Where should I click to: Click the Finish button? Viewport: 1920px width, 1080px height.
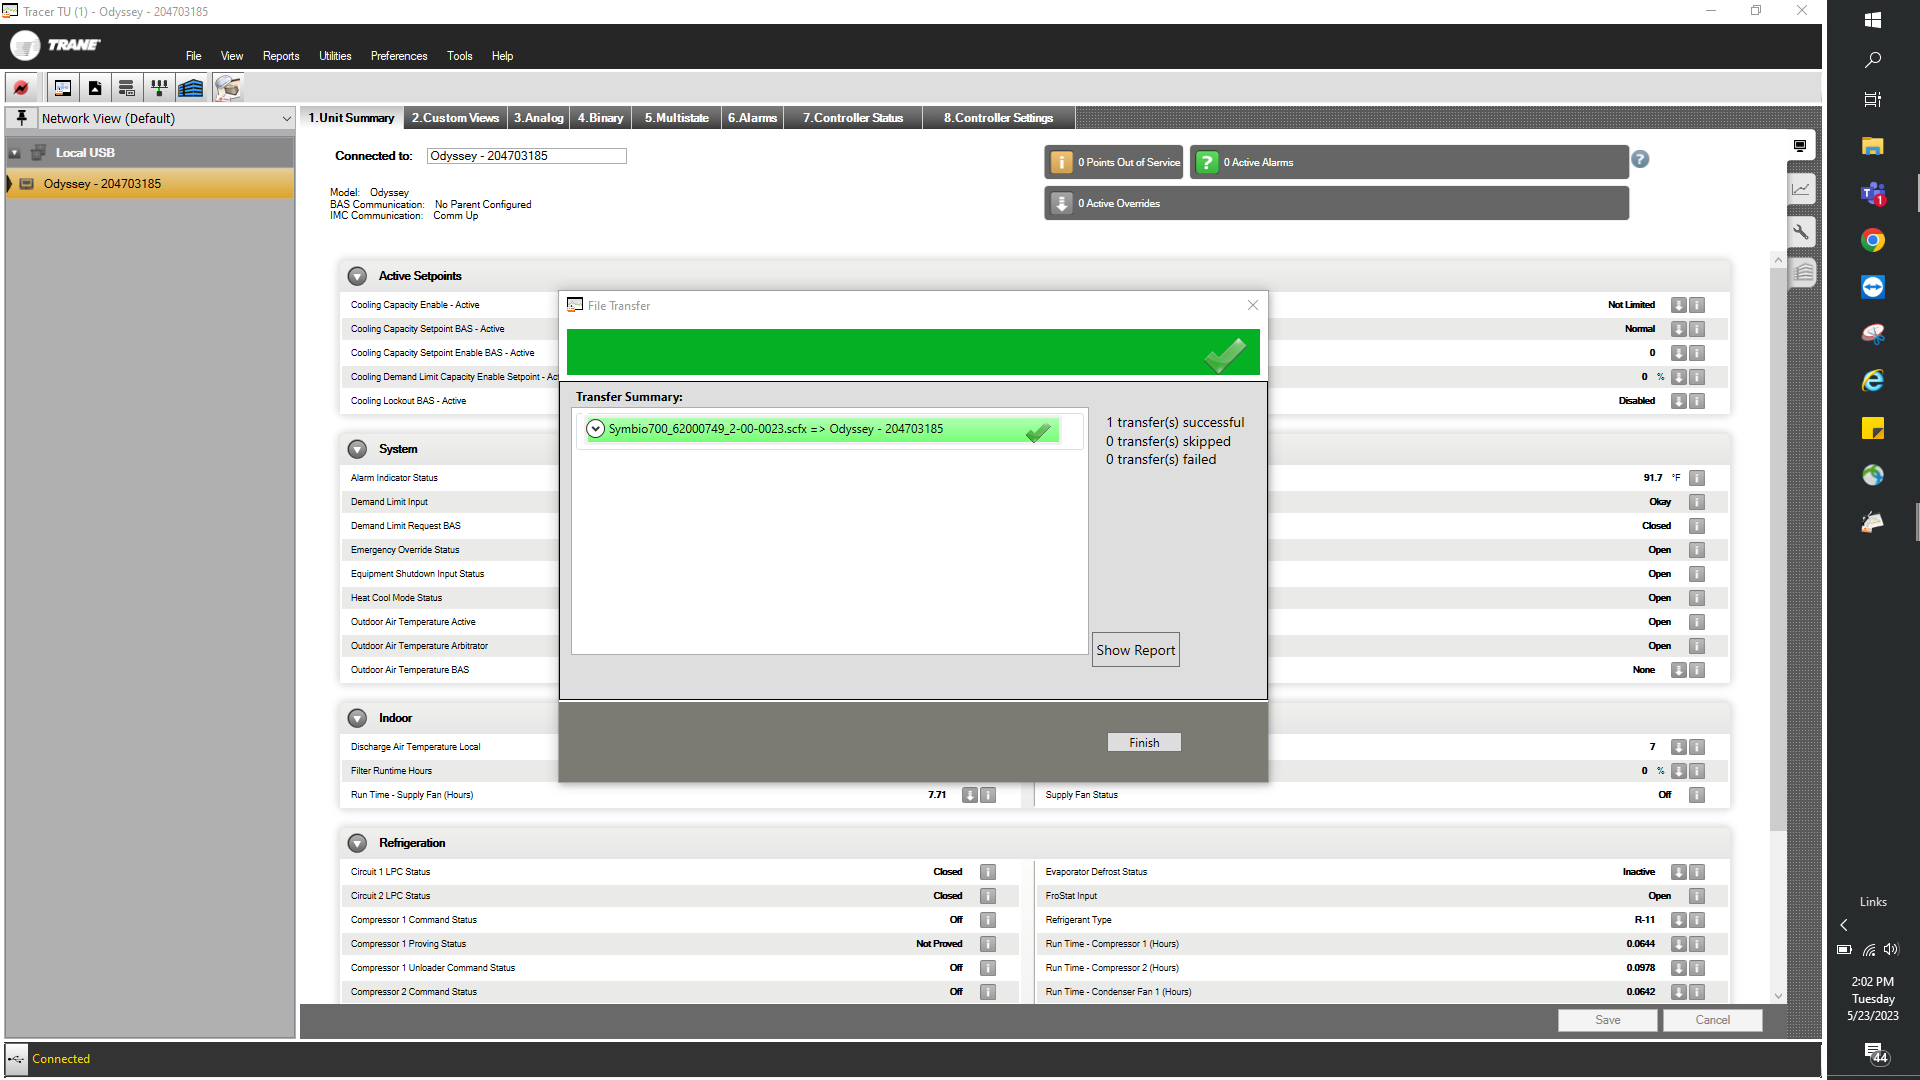click(1144, 742)
